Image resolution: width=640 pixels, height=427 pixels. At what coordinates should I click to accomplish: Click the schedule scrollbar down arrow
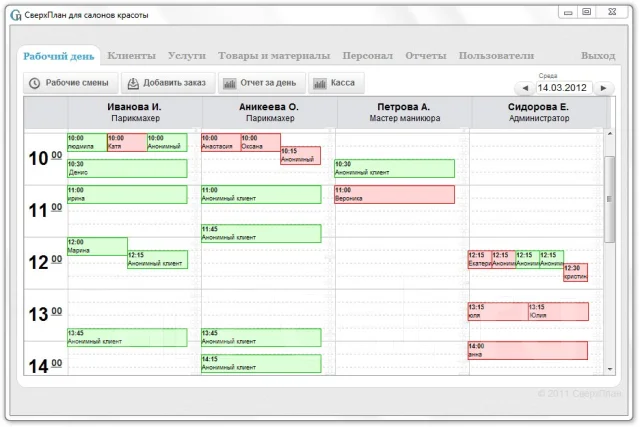point(610,369)
